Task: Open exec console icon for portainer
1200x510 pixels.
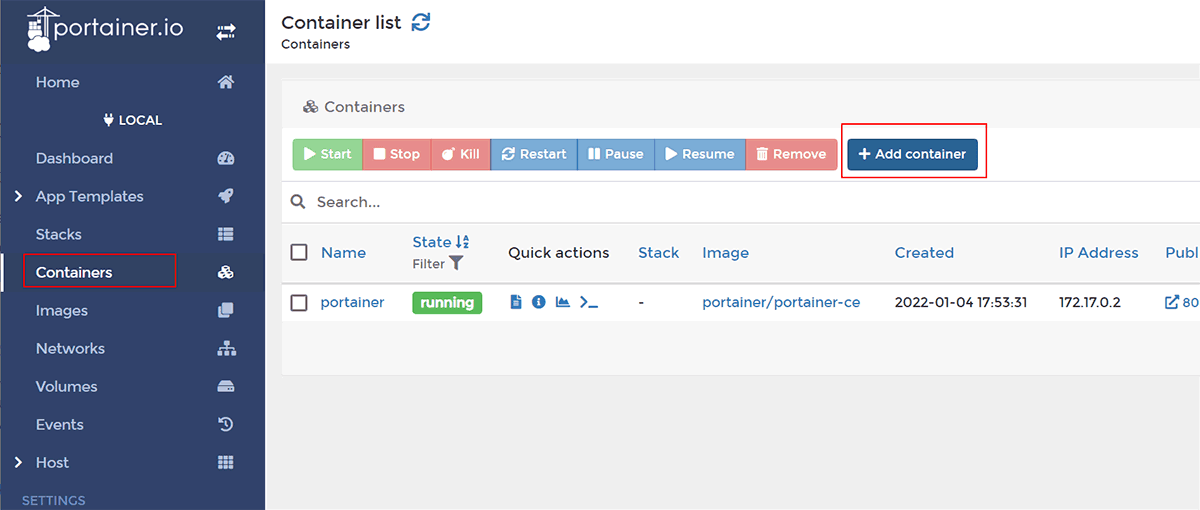Action: click(589, 302)
